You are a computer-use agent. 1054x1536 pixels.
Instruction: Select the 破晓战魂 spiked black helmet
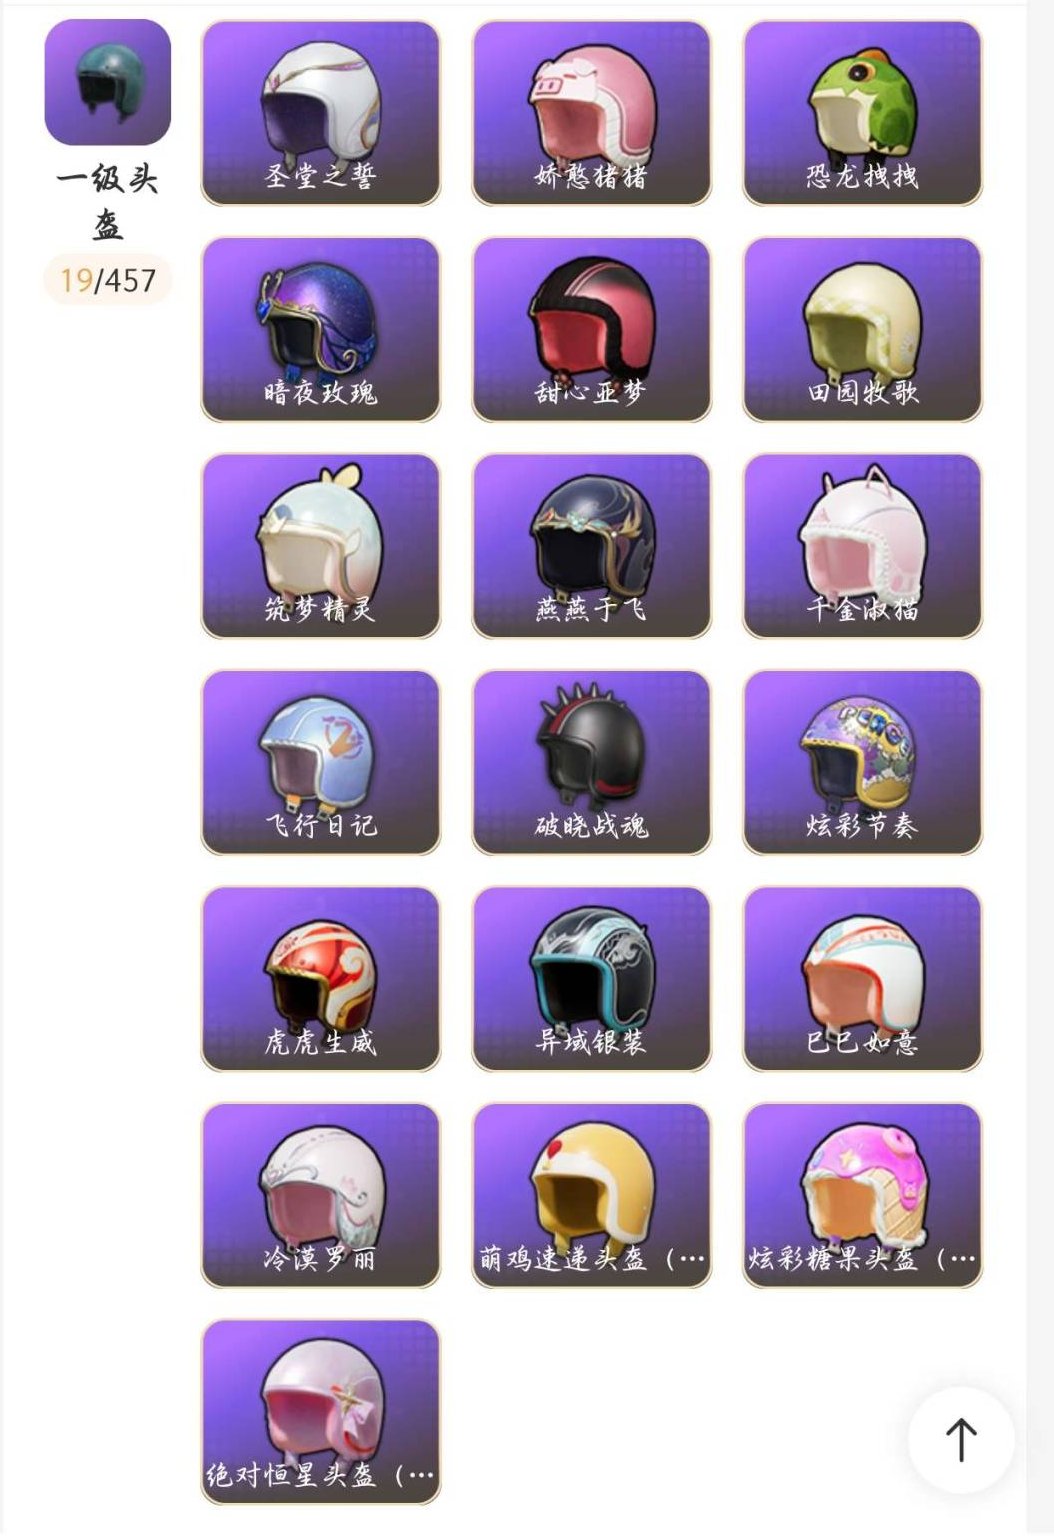pos(592,762)
